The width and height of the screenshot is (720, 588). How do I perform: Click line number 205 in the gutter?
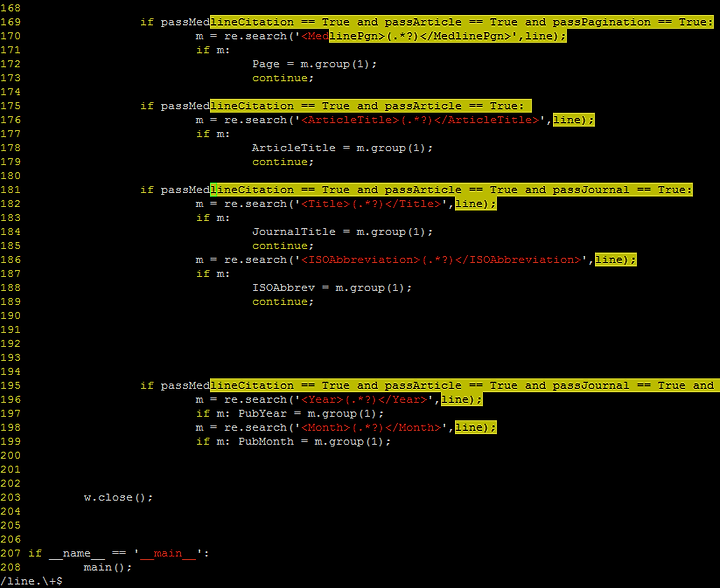click(11, 526)
